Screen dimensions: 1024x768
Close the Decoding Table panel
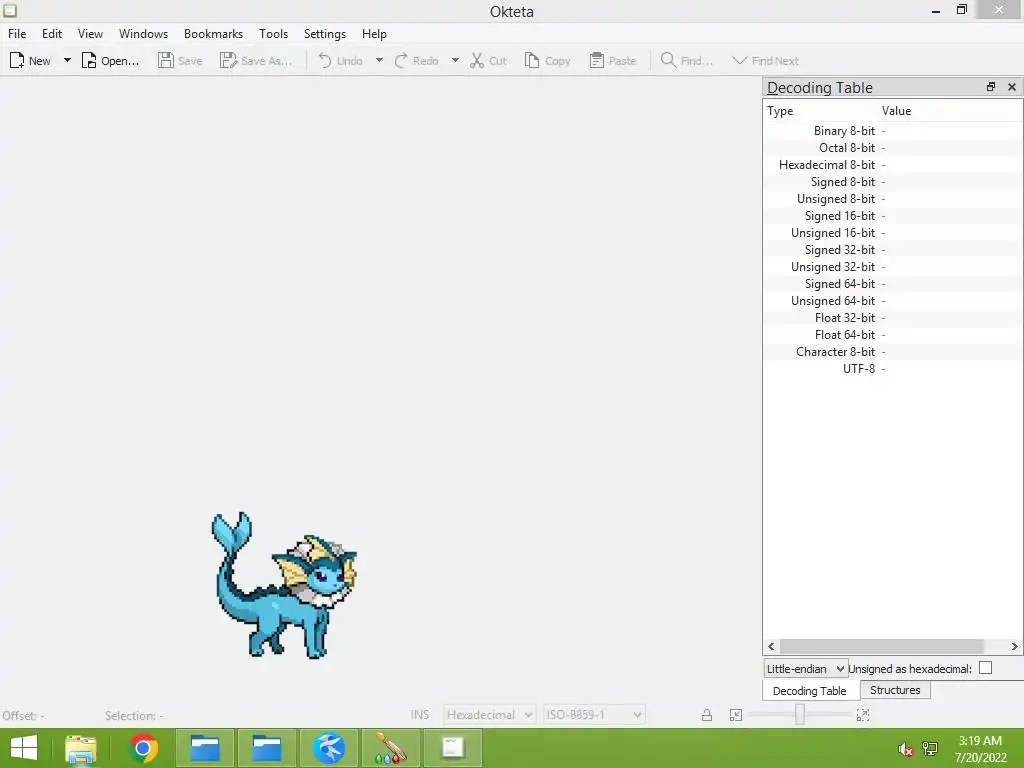coord(1012,87)
